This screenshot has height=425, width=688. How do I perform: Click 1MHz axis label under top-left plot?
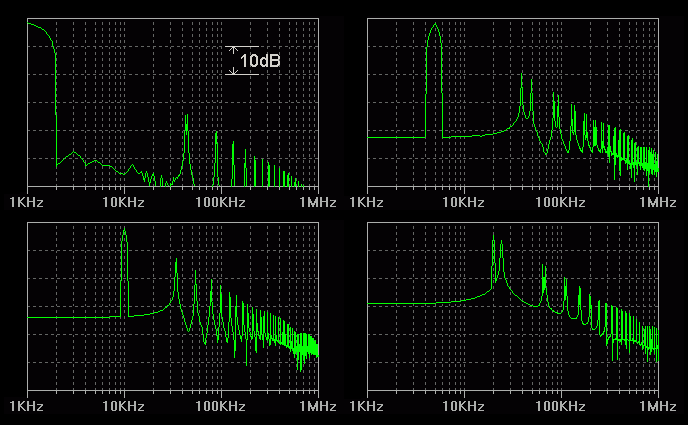pos(316,202)
